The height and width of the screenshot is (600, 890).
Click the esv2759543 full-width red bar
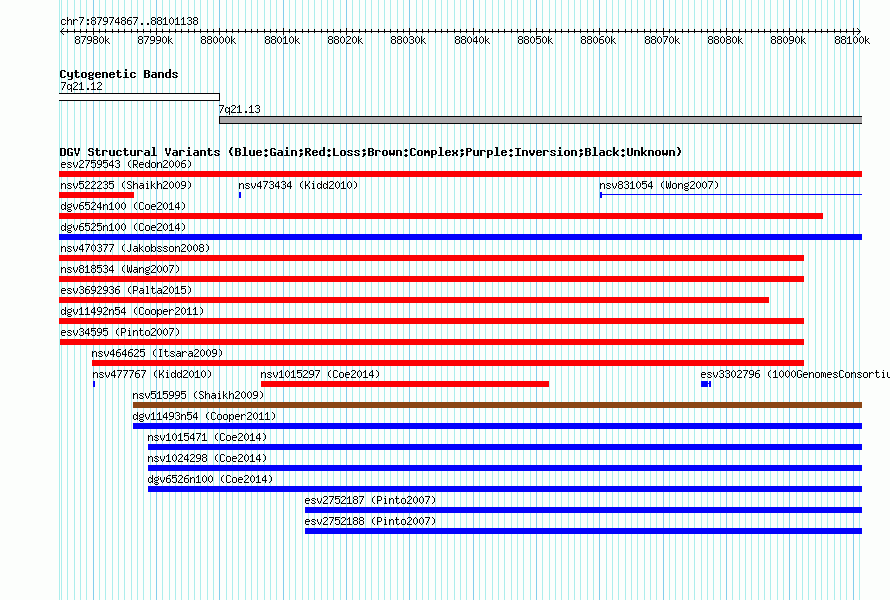(x=461, y=174)
